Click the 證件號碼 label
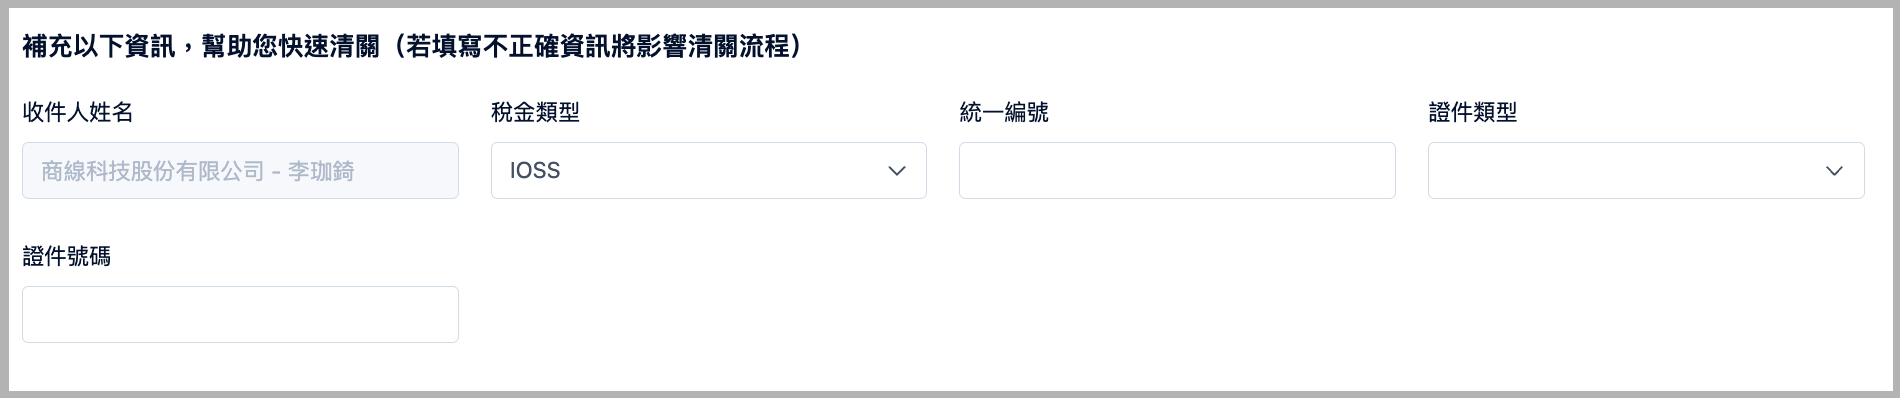1900x398 pixels. tap(66, 256)
